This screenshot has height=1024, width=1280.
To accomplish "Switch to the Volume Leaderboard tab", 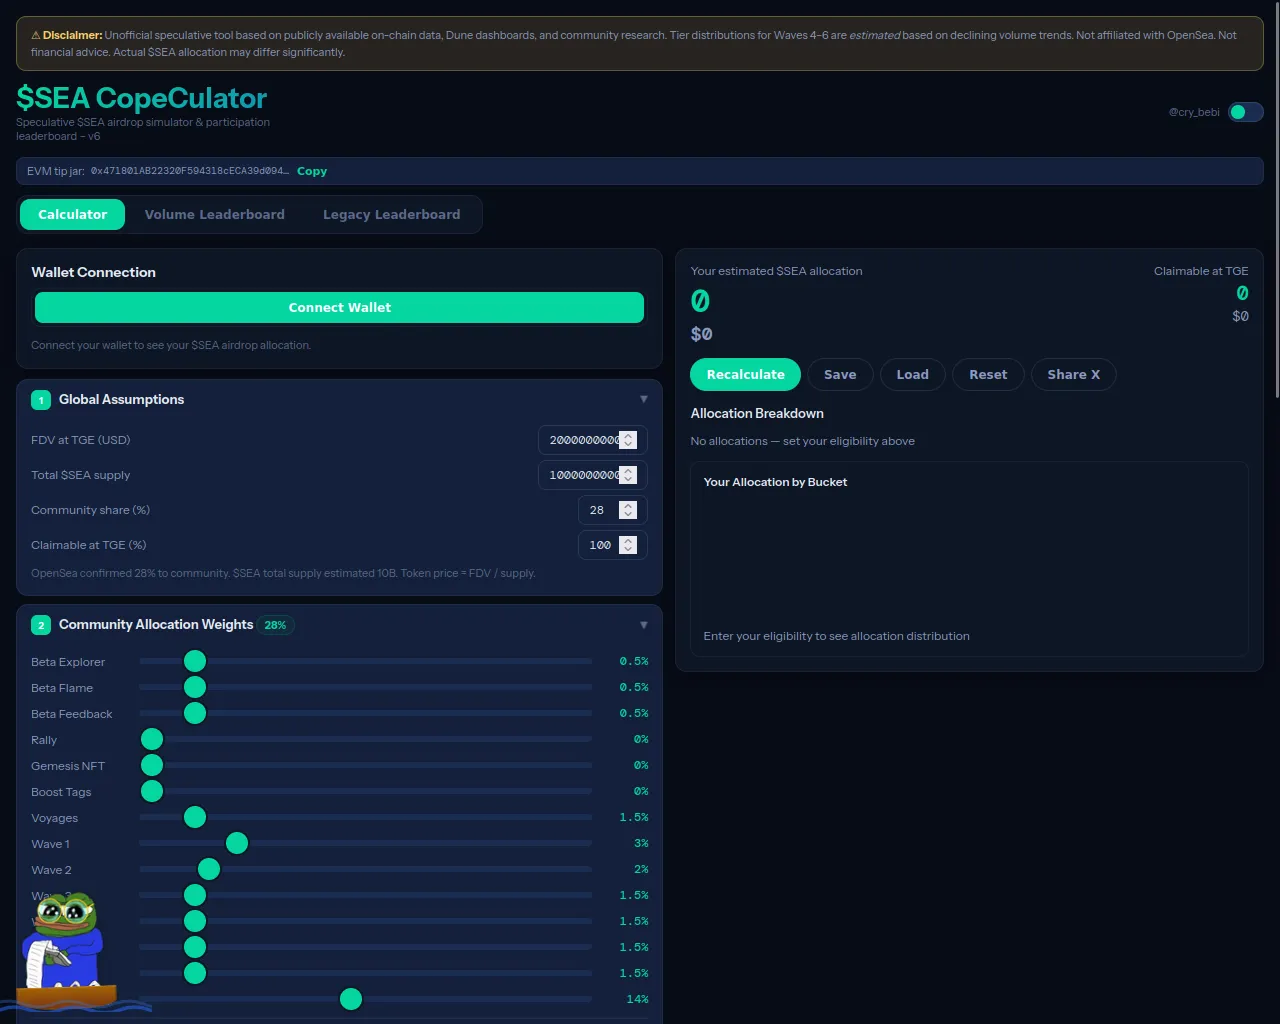I will tap(215, 214).
